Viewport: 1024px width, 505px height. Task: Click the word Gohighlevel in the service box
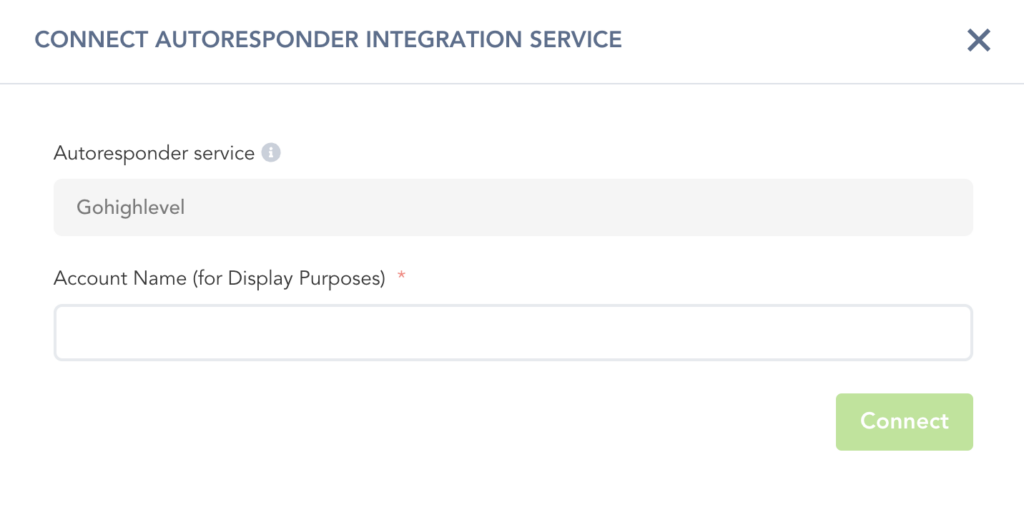[131, 208]
